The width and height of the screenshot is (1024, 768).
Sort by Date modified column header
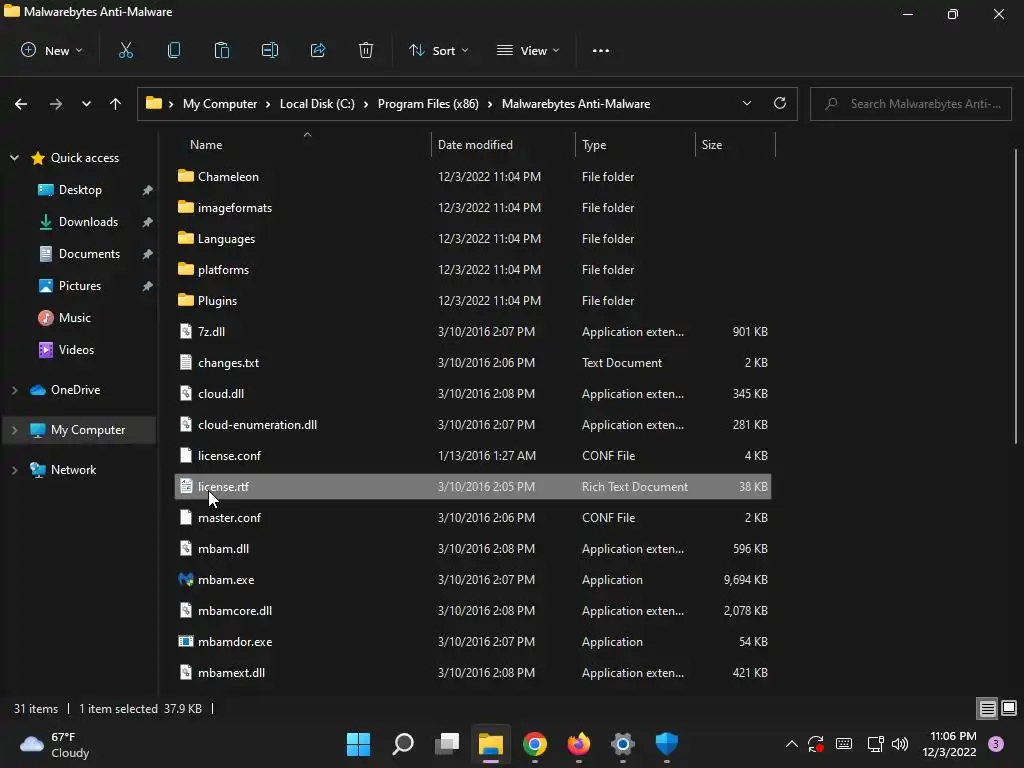tap(504, 145)
